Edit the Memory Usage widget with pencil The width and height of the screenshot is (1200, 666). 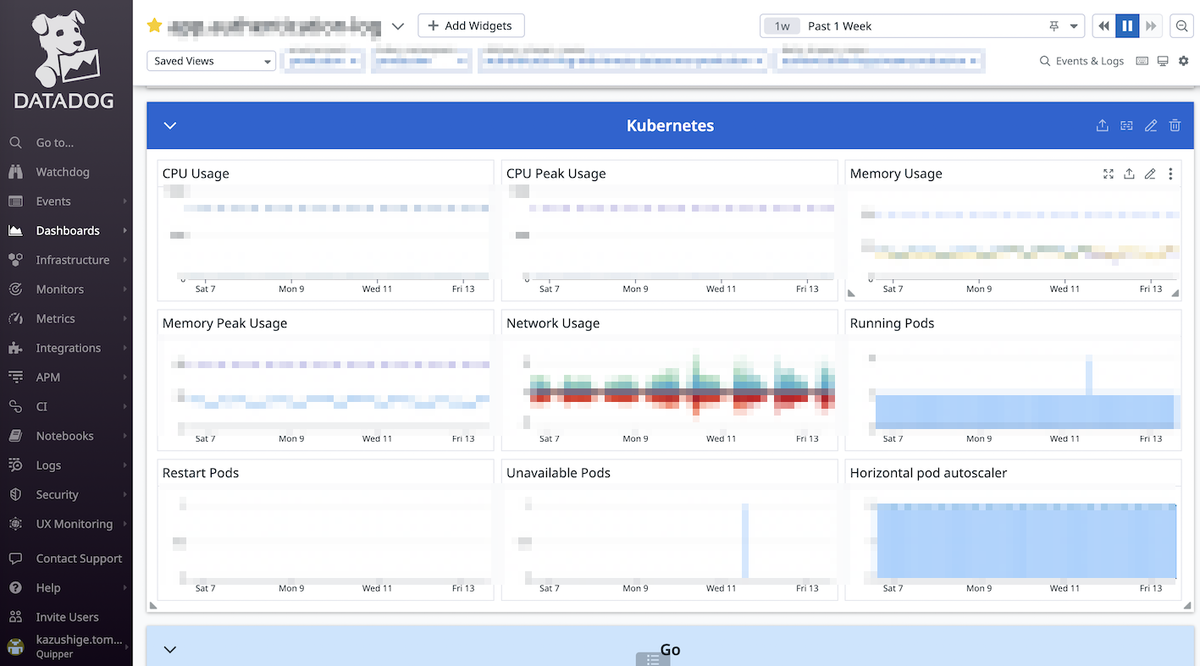pos(1150,174)
